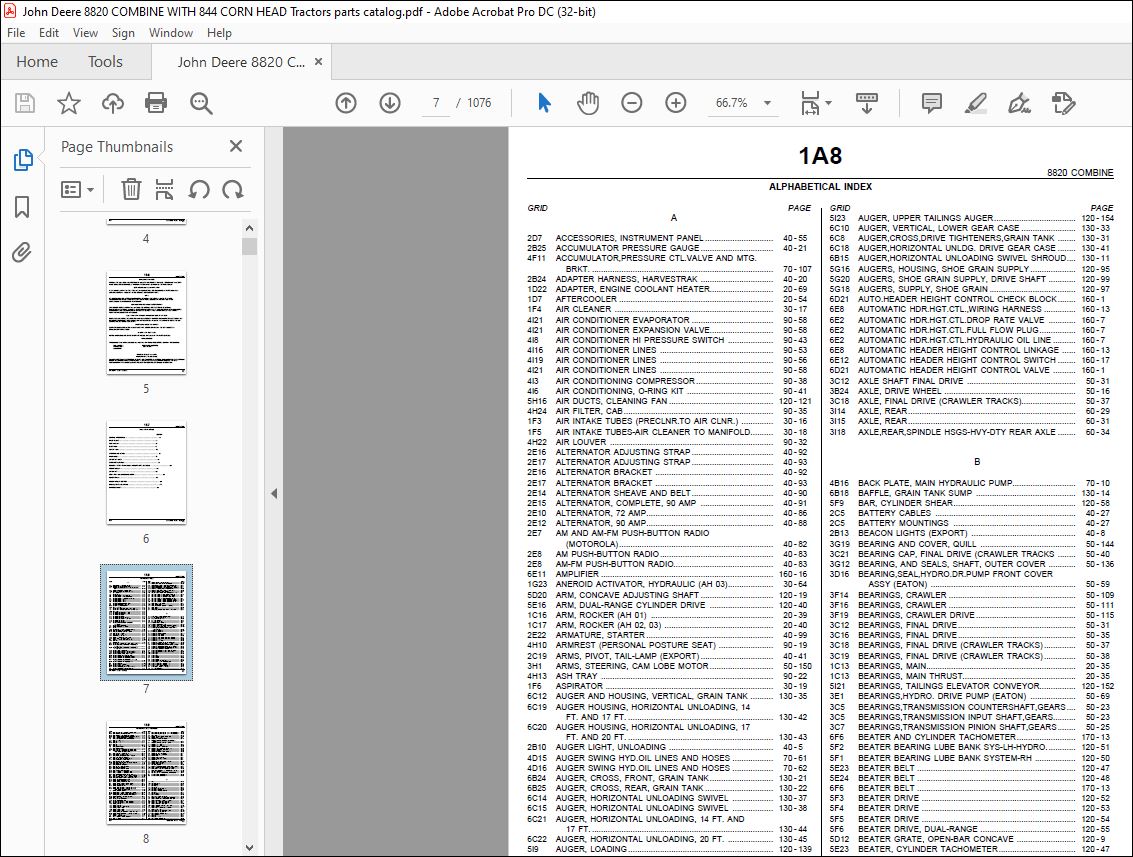Close the Page Thumbnails panel

236,146
